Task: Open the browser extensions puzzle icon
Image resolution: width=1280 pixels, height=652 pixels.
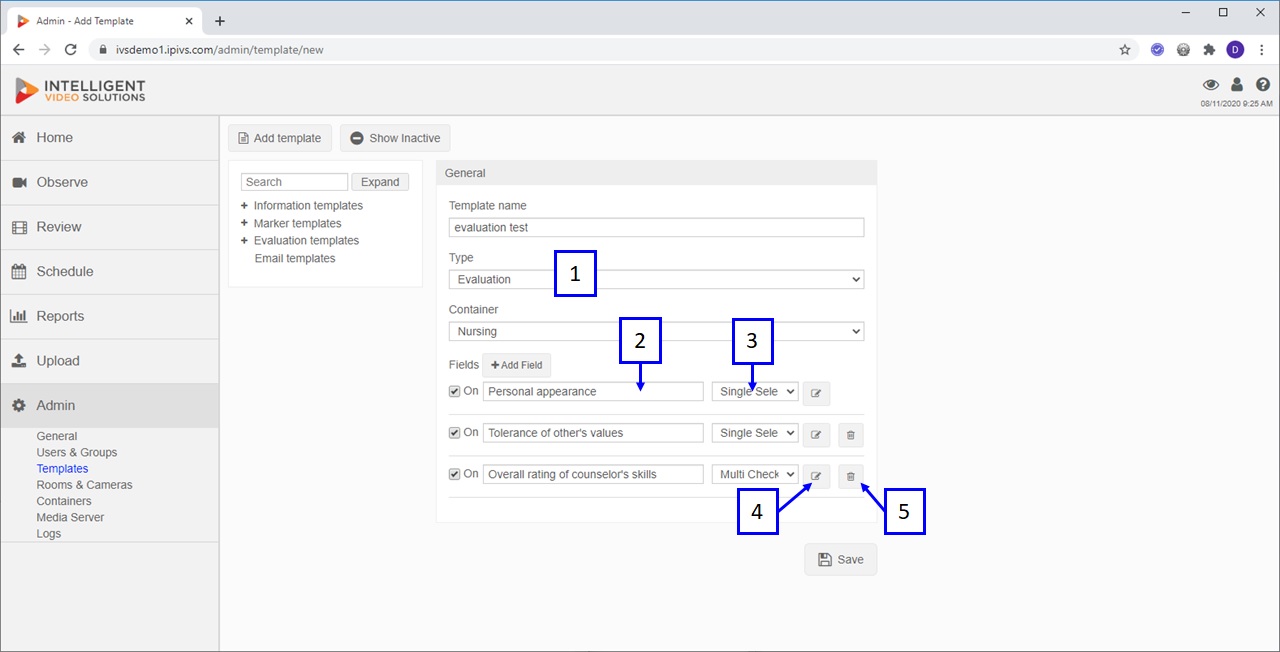Action: (1209, 49)
